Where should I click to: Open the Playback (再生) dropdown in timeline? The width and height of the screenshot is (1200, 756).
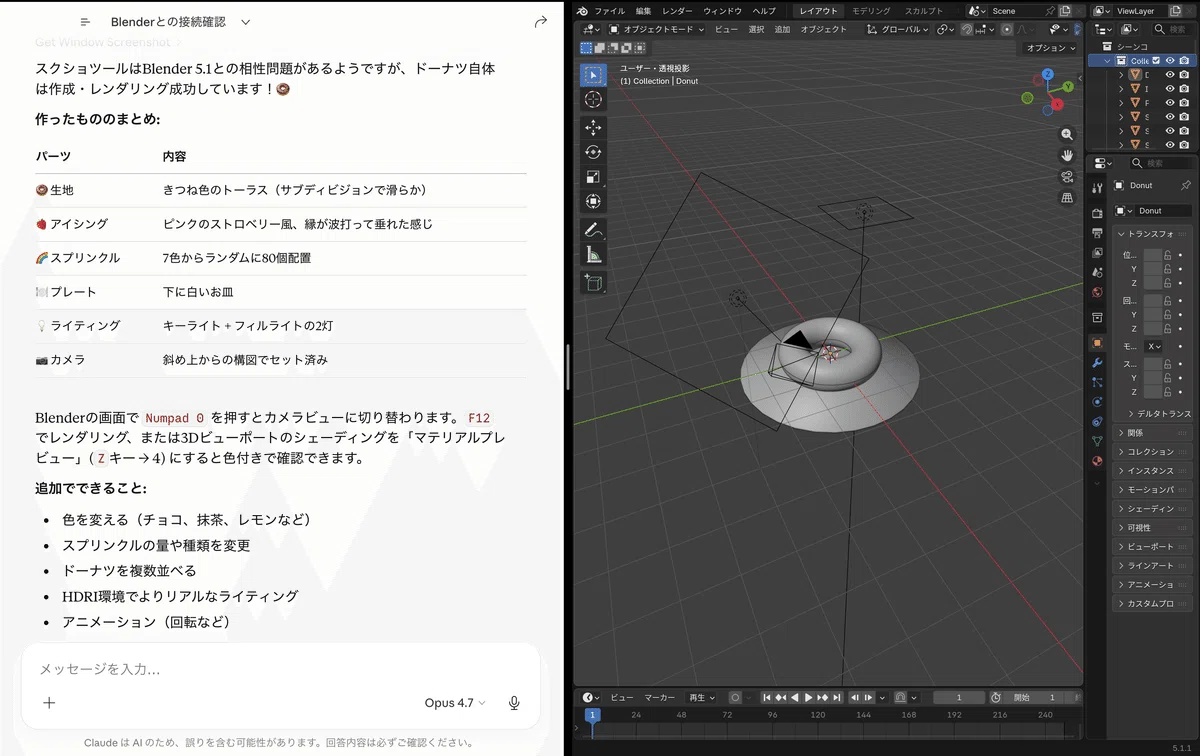702,698
